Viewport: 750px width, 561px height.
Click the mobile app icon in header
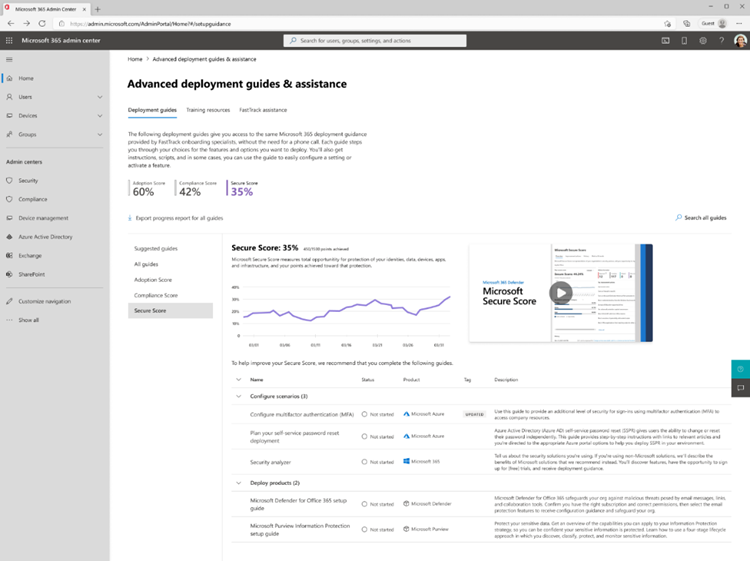point(684,41)
